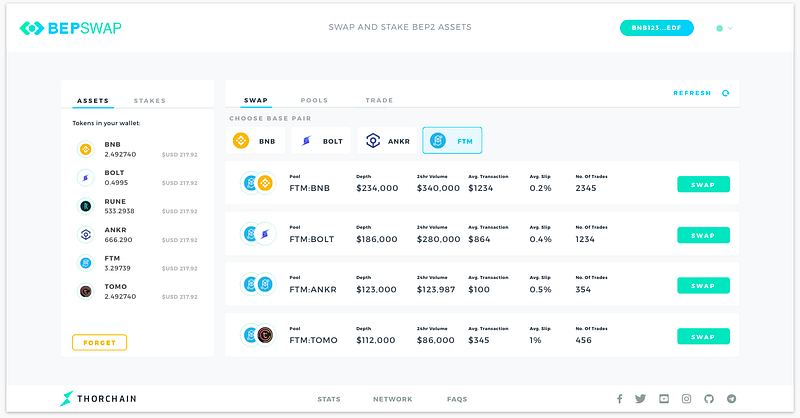Open the Telegram social icon

[732, 399]
